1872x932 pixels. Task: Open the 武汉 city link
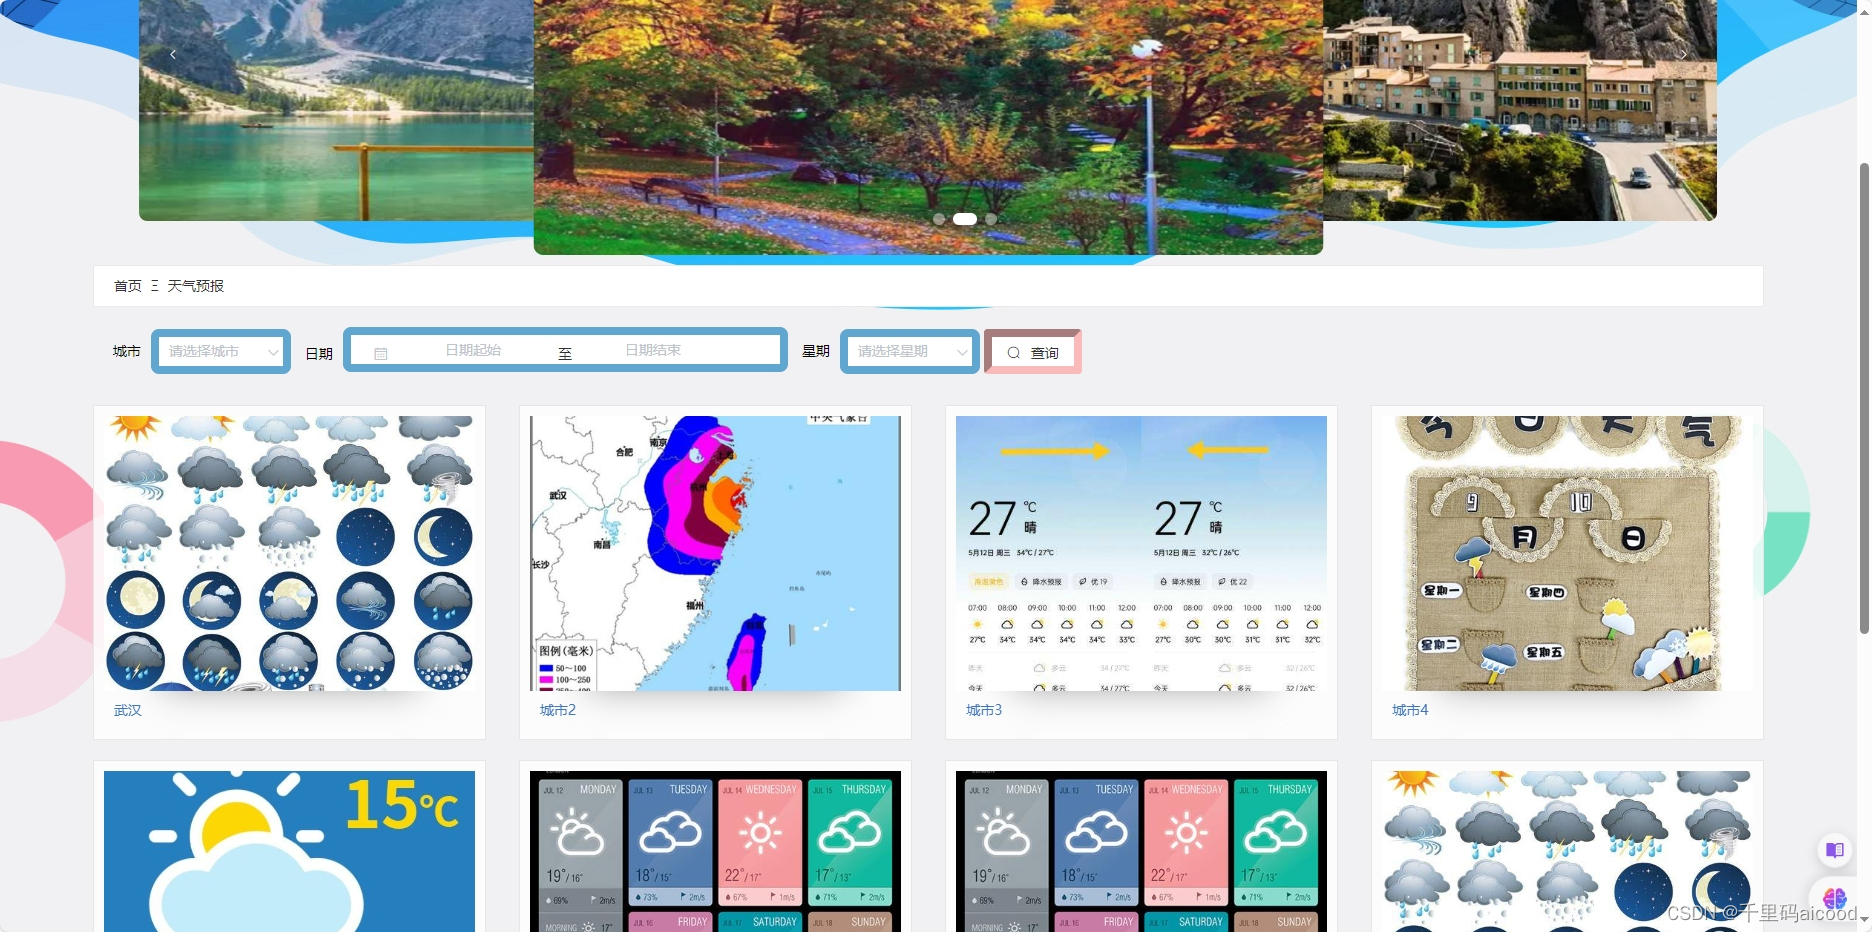pyautogui.click(x=128, y=710)
